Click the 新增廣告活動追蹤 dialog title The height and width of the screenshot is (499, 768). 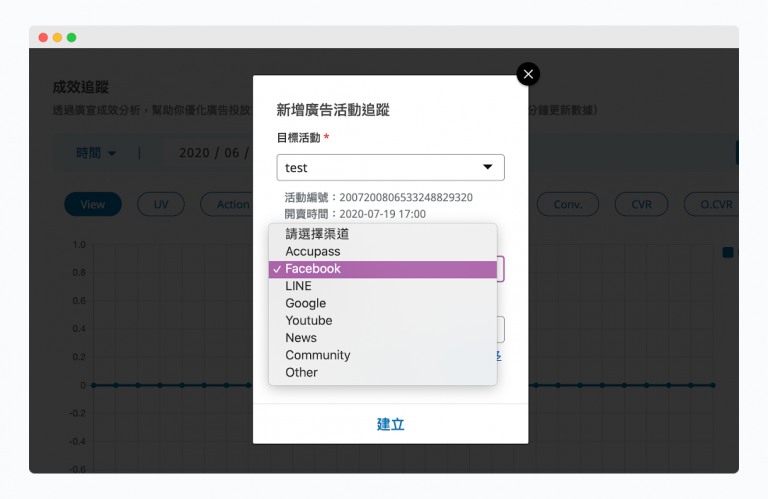[x=333, y=110]
